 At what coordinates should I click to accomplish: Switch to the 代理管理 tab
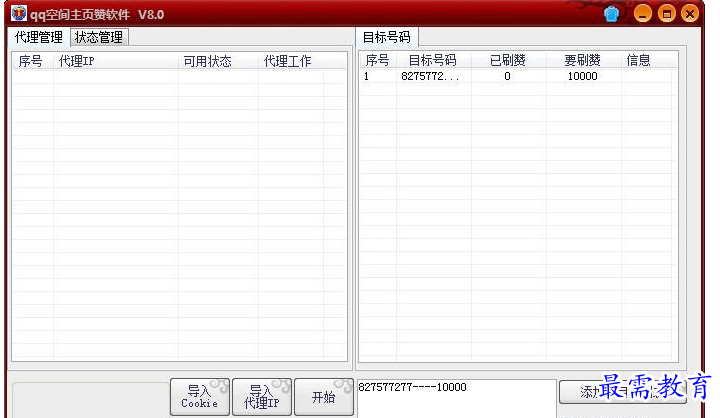[x=39, y=37]
